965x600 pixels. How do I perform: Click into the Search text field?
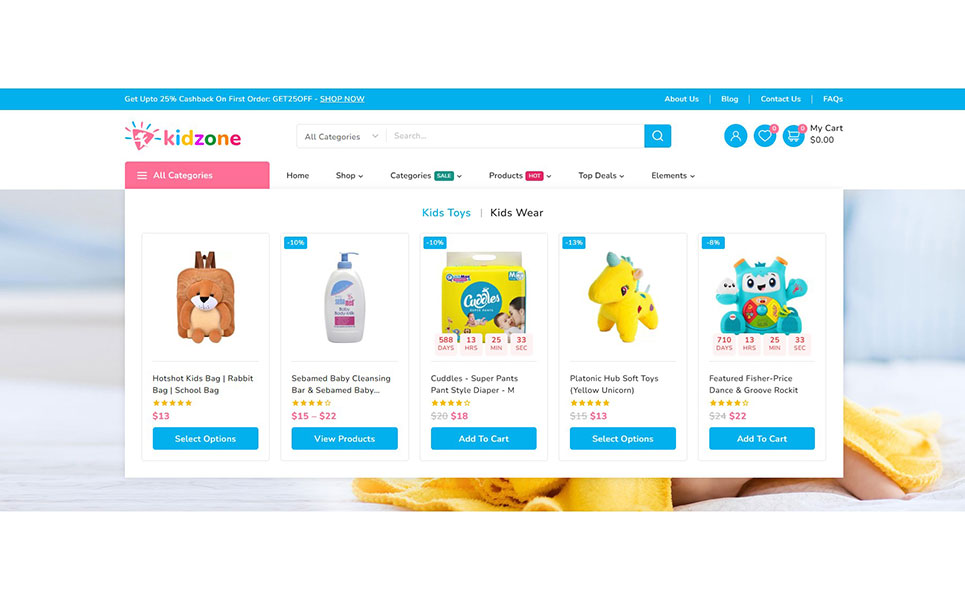pyautogui.click(x=515, y=136)
